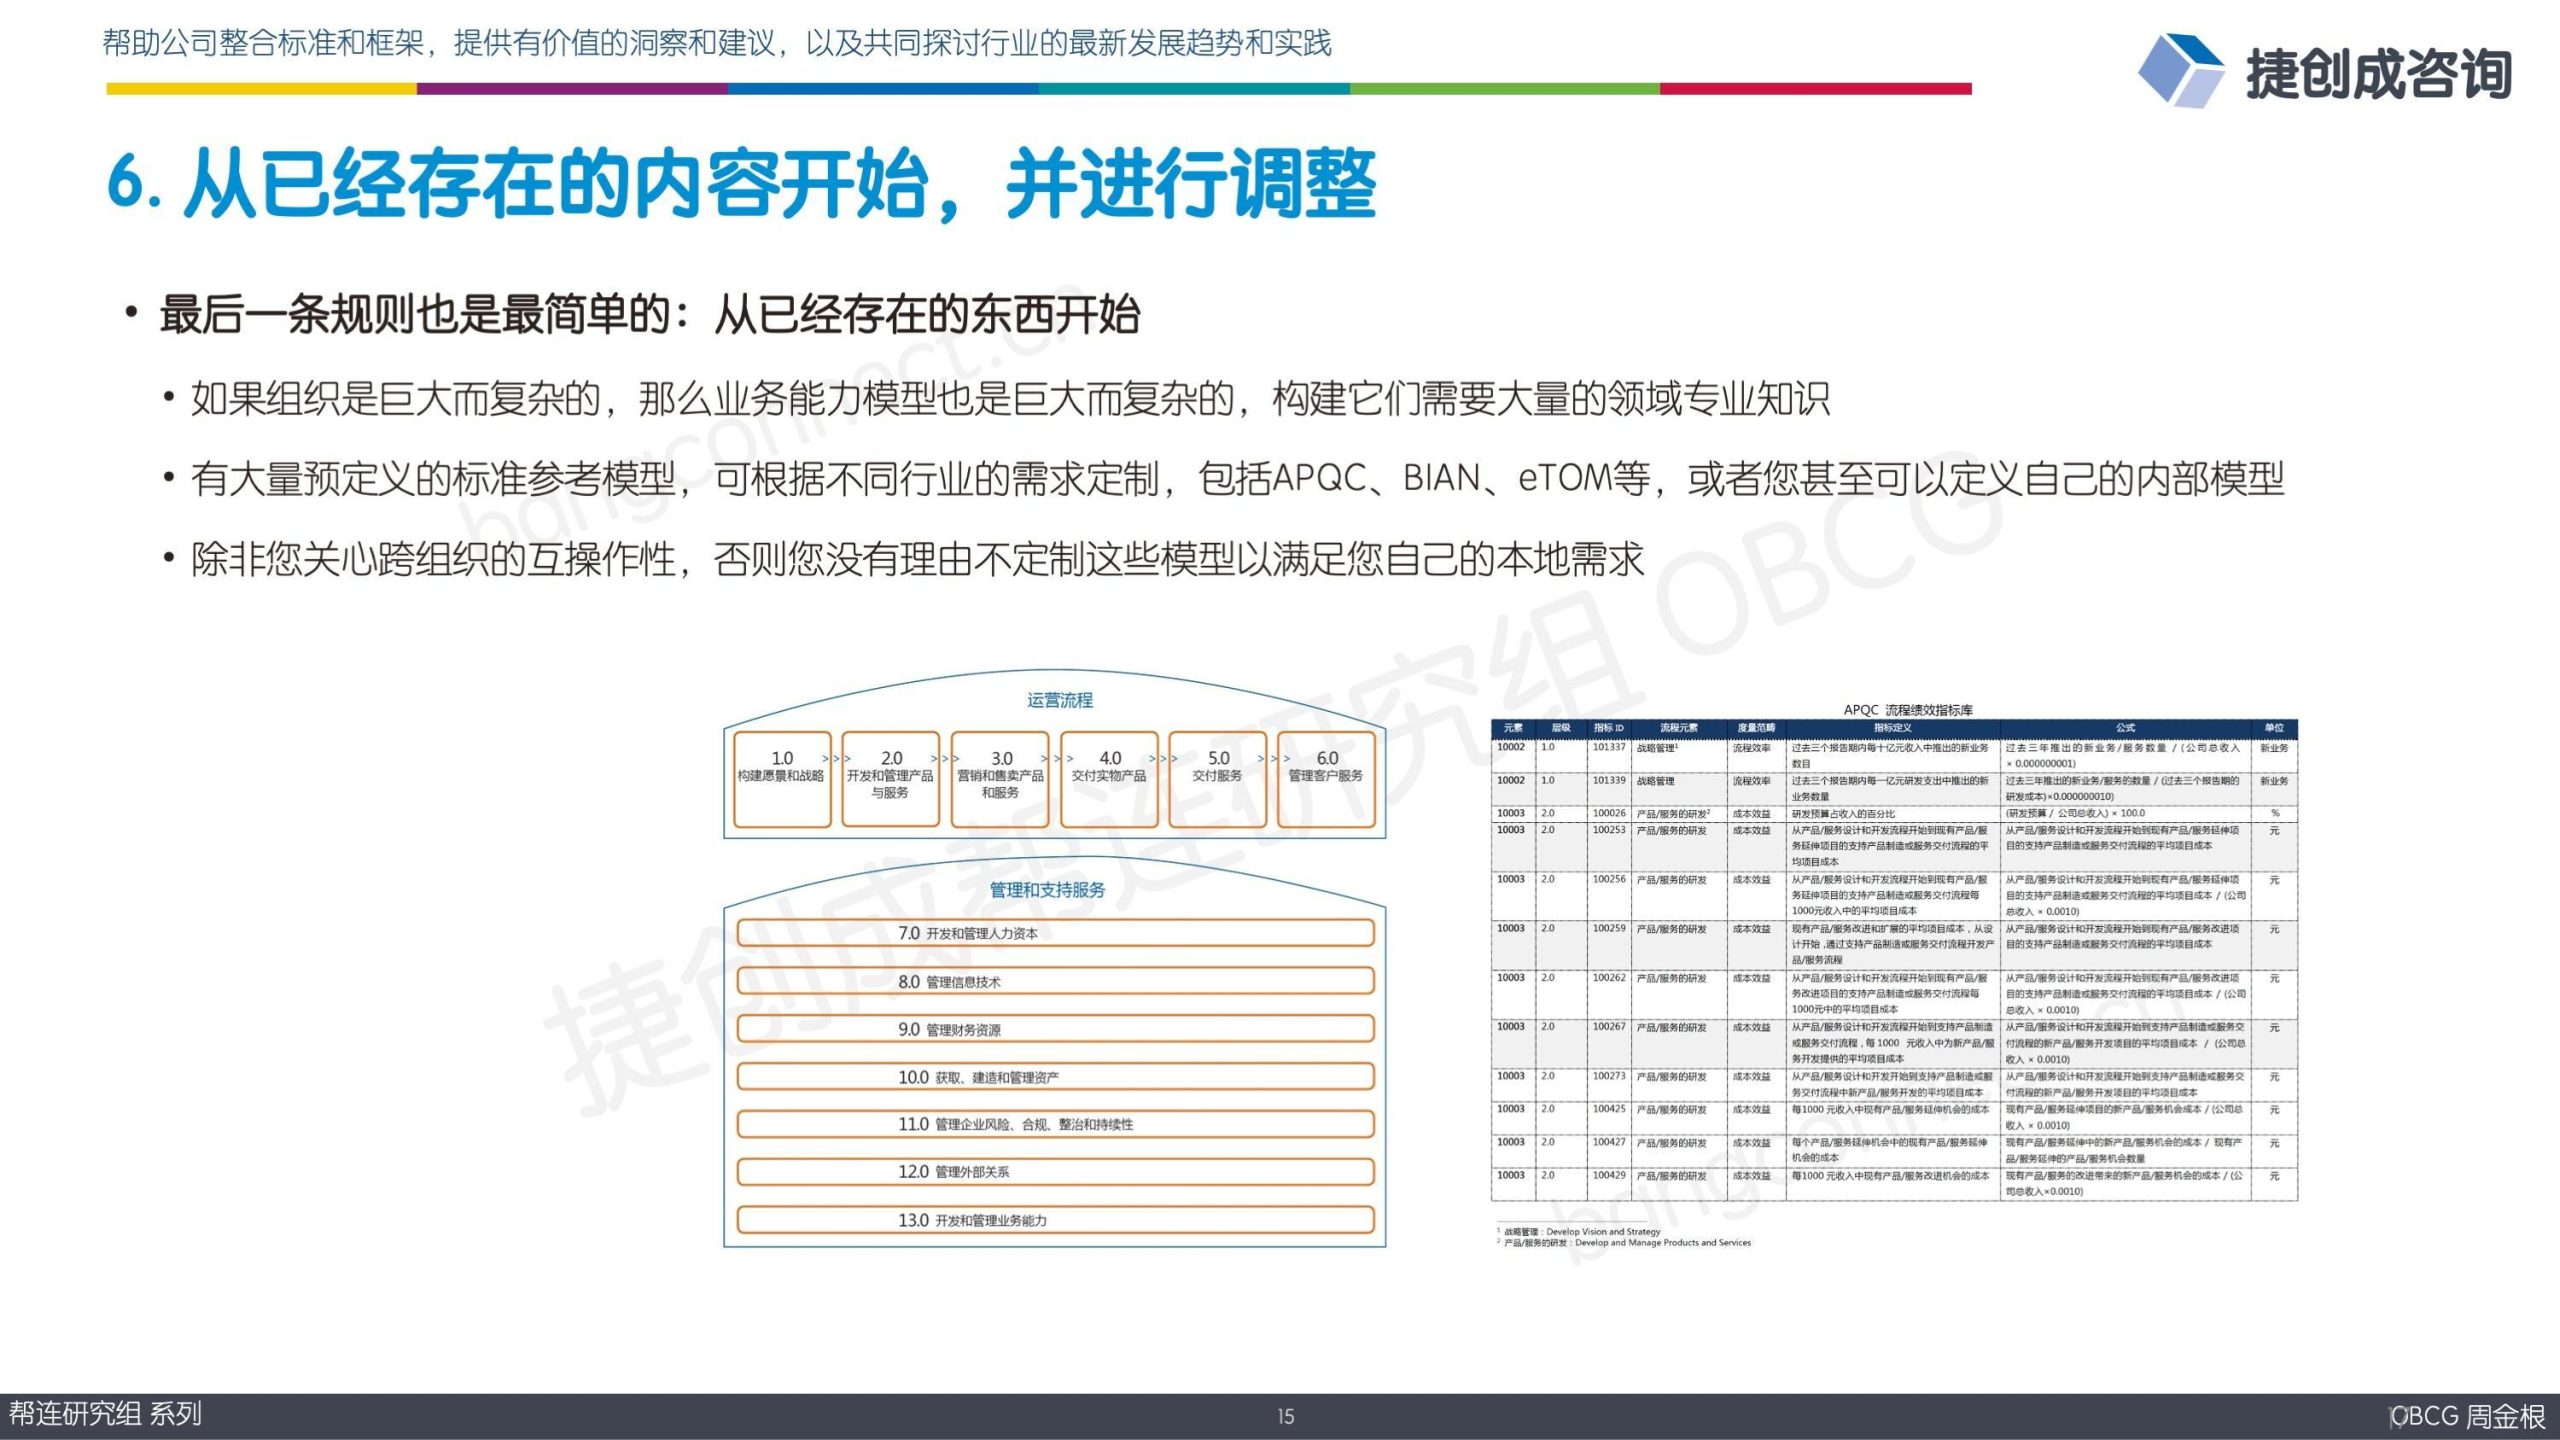
Task: Click the page number 15 in footer
Action: 1285,1417
